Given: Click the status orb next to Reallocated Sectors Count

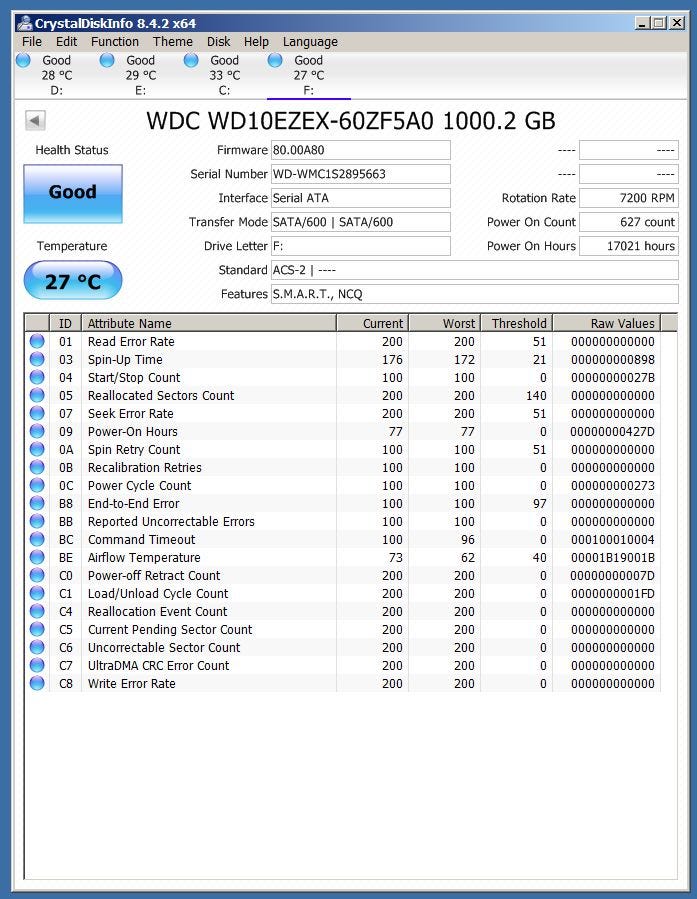Looking at the screenshot, I should pyautogui.click(x=37, y=395).
